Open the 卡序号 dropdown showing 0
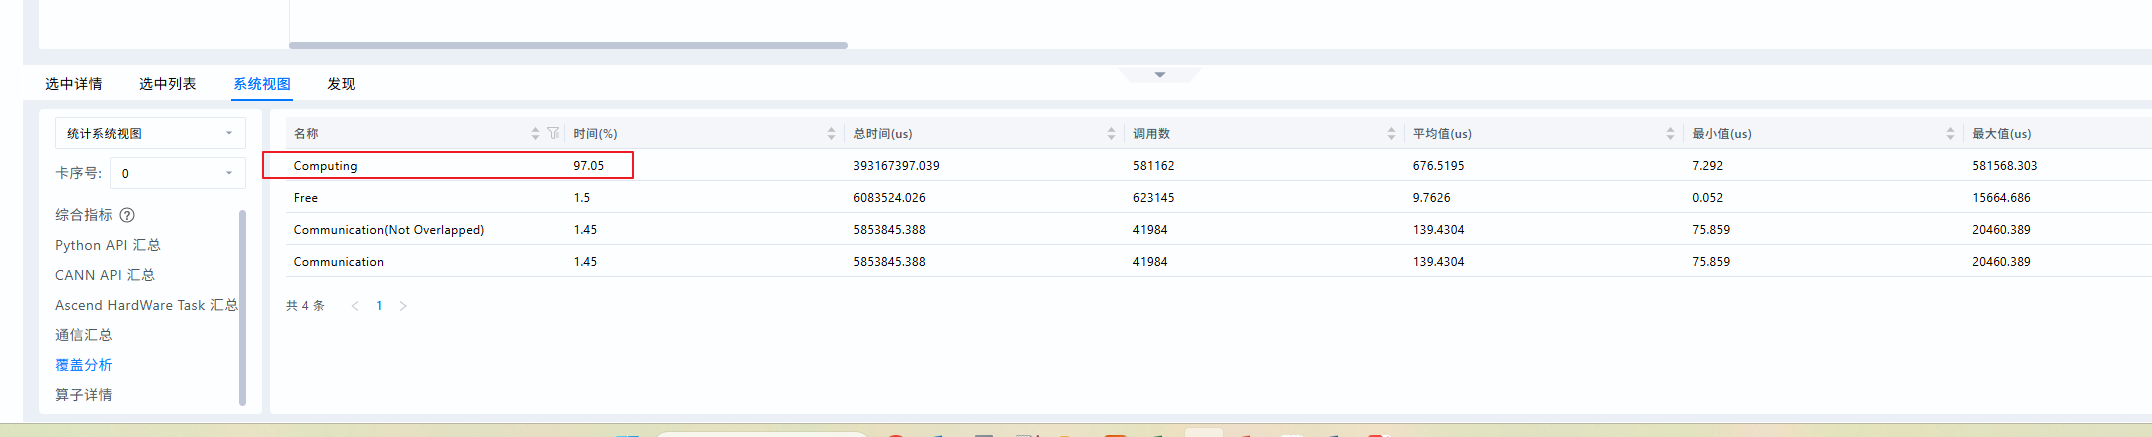Viewport: 2152px width, 437px height. pos(178,173)
